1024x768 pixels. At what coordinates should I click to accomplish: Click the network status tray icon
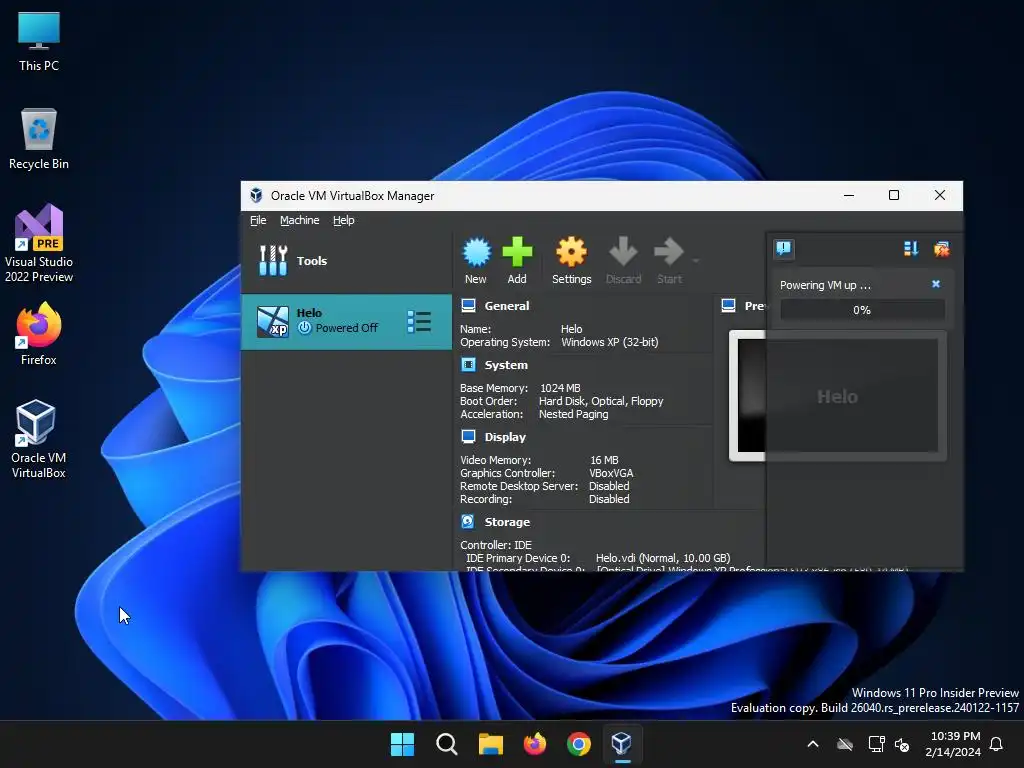876,744
